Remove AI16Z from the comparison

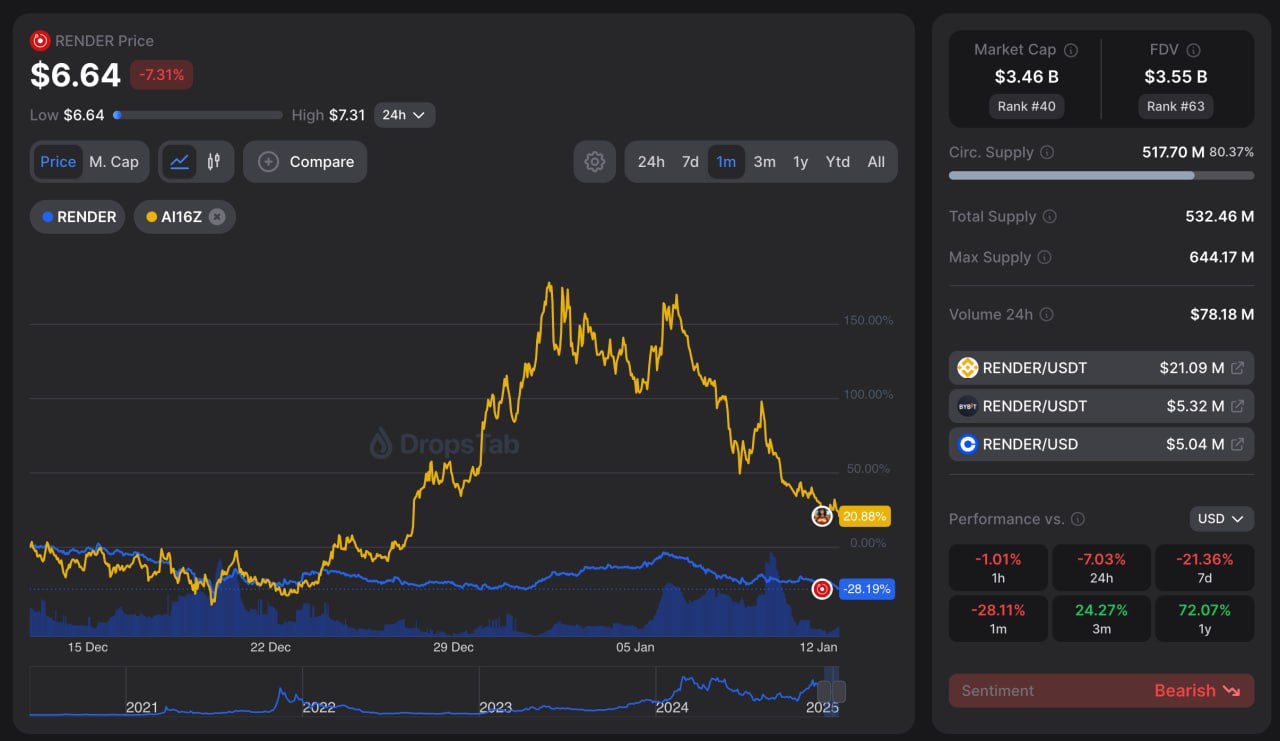(x=217, y=217)
